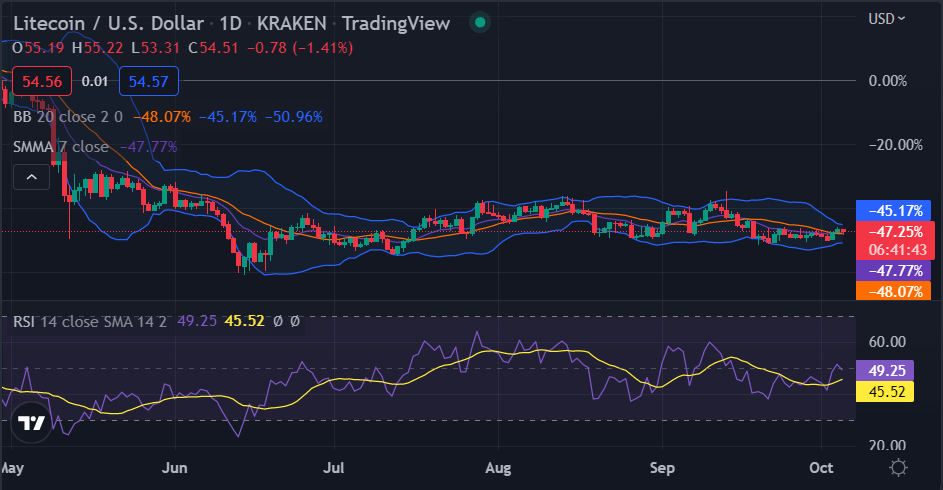Click the chart settings gear icon

coord(898,467)
